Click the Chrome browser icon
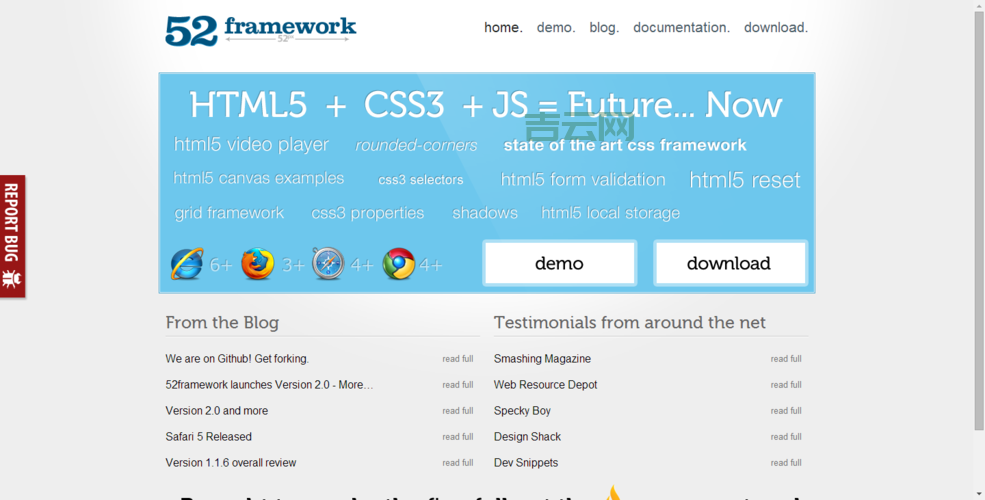 point(398,264)
